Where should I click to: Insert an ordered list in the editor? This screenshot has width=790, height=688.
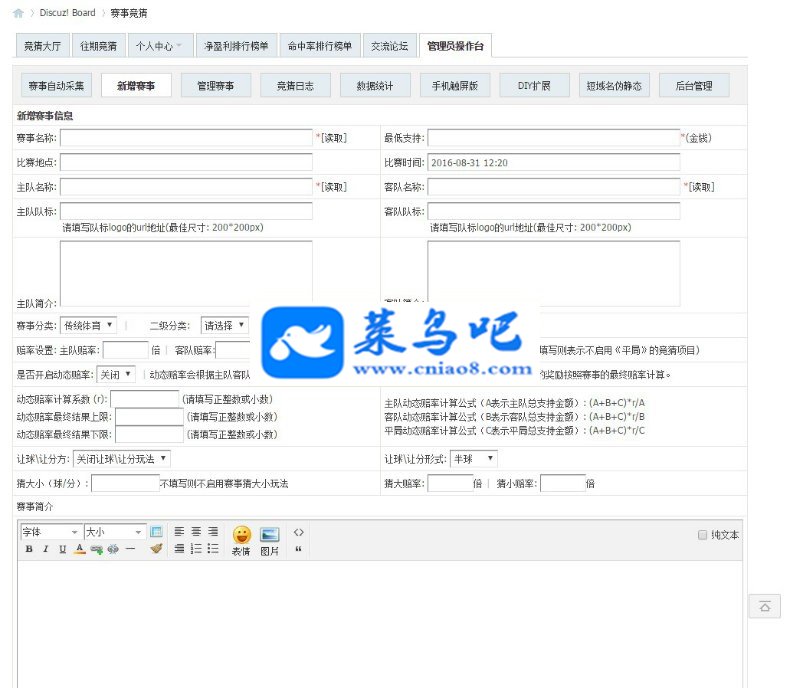(196, 549)
